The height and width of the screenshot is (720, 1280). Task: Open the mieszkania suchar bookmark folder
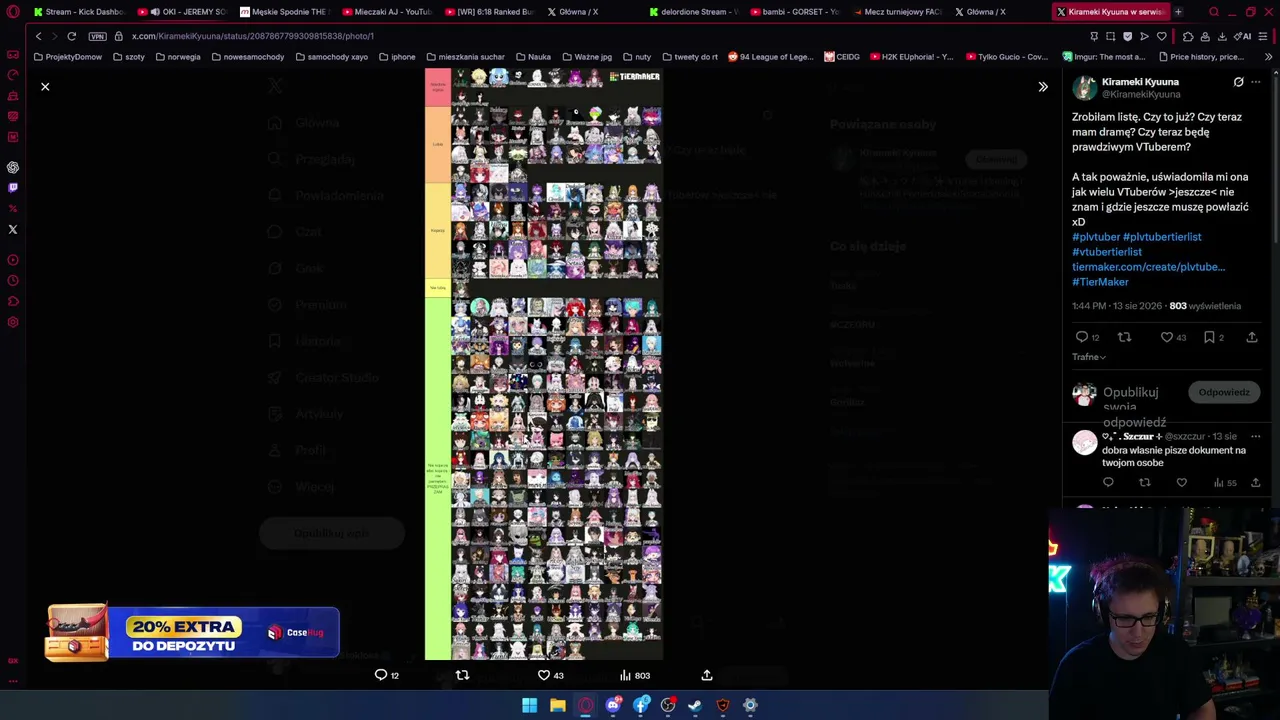[465, 57]
